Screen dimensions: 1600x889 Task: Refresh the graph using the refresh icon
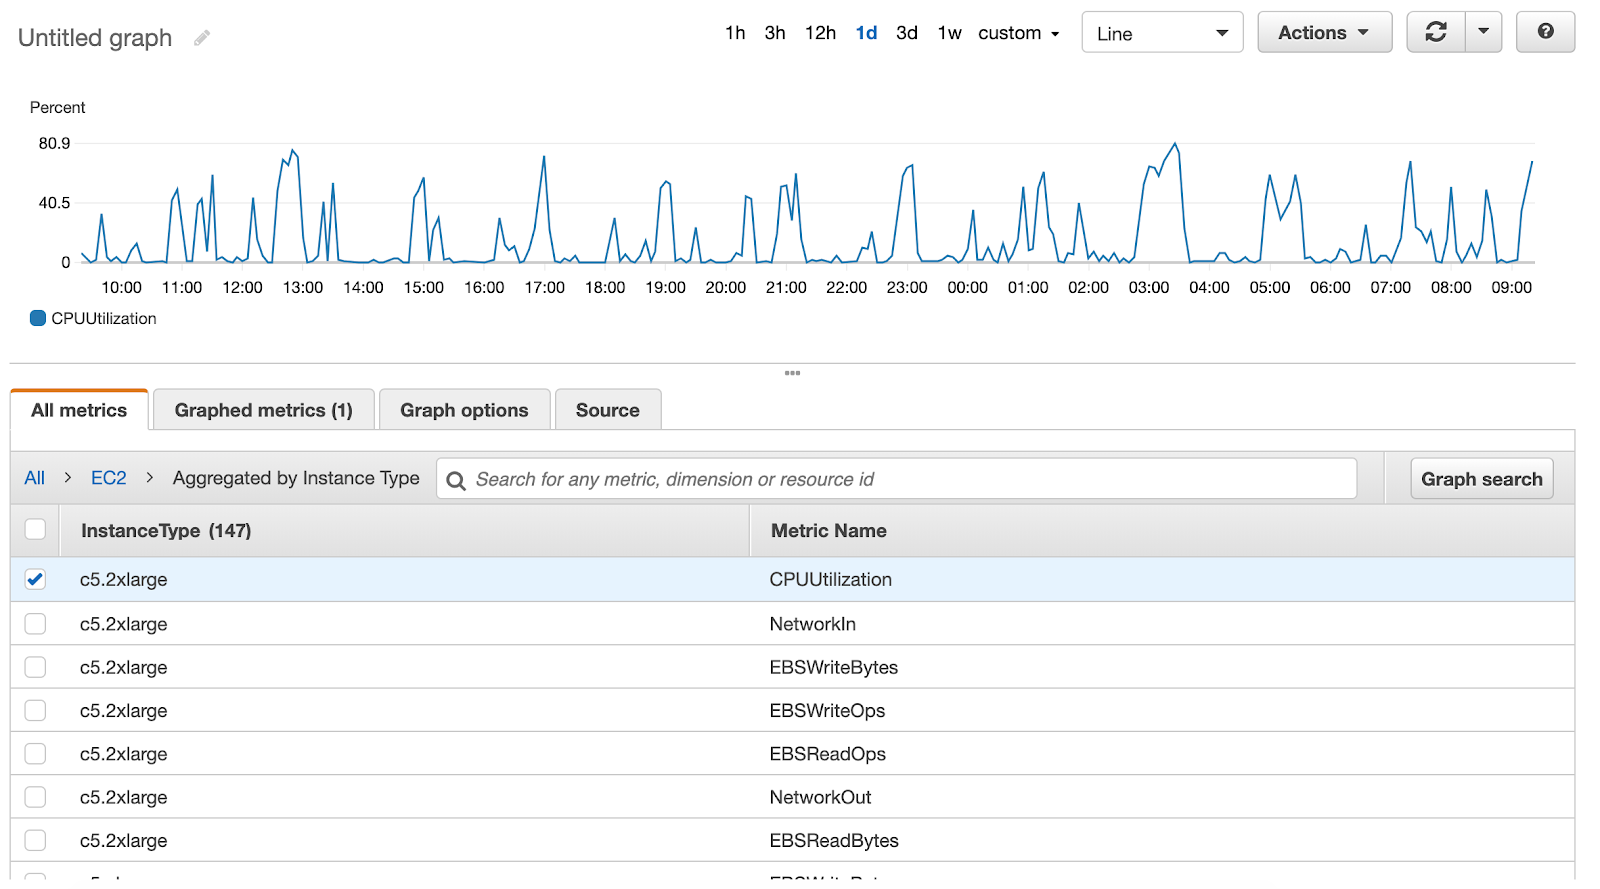point(1436,32)
